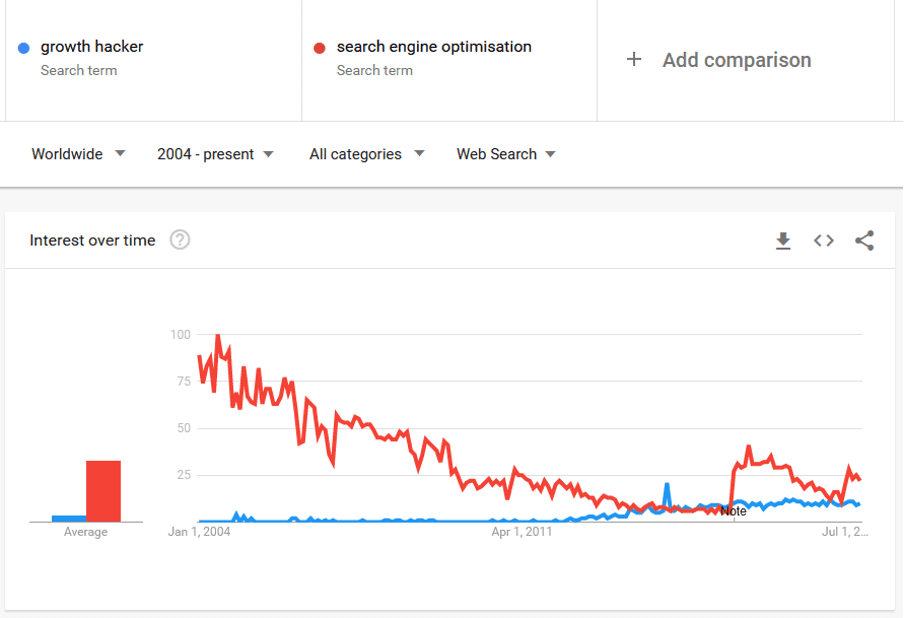This screenshot has width=904, height=618.
Task: Open help for Interest over time
Action: (180, 239)
